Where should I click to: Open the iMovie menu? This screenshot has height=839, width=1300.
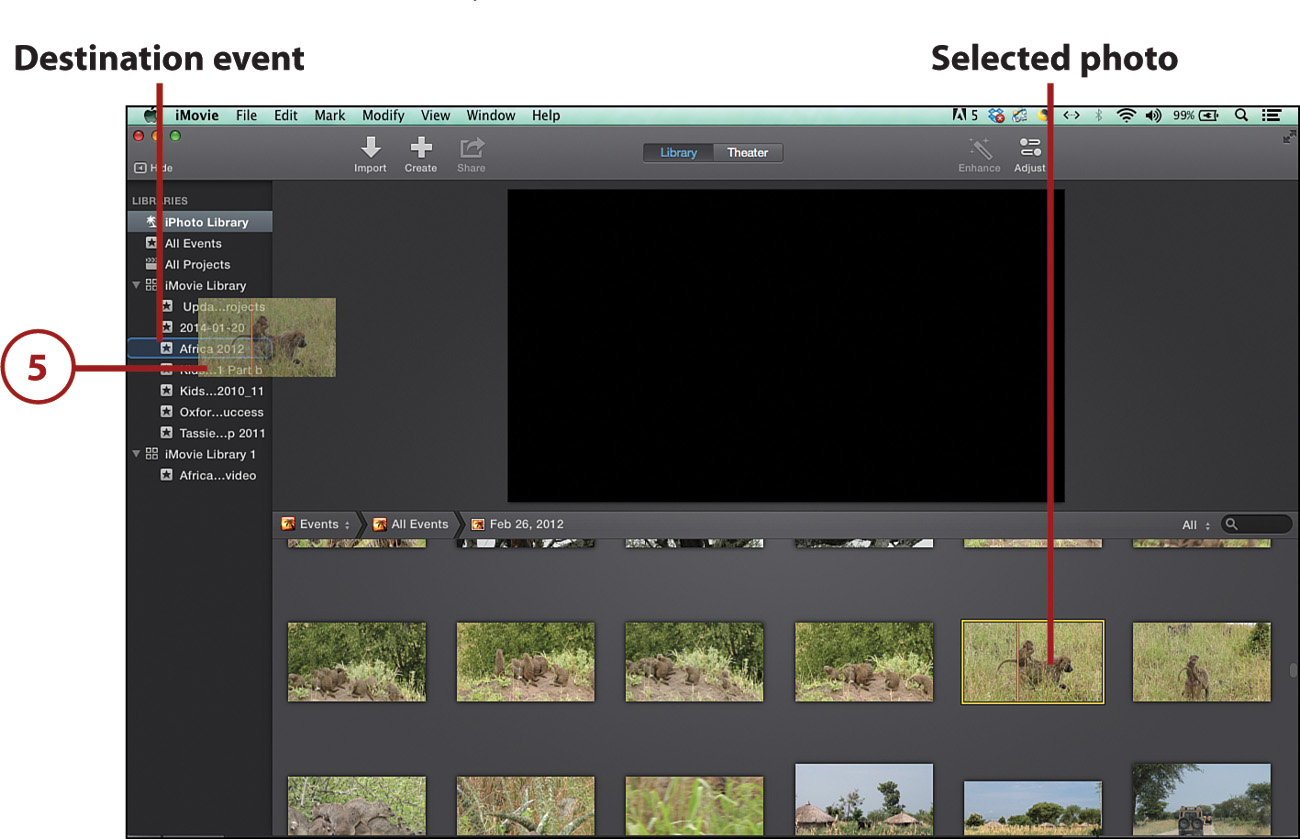(x=197, y=115)
